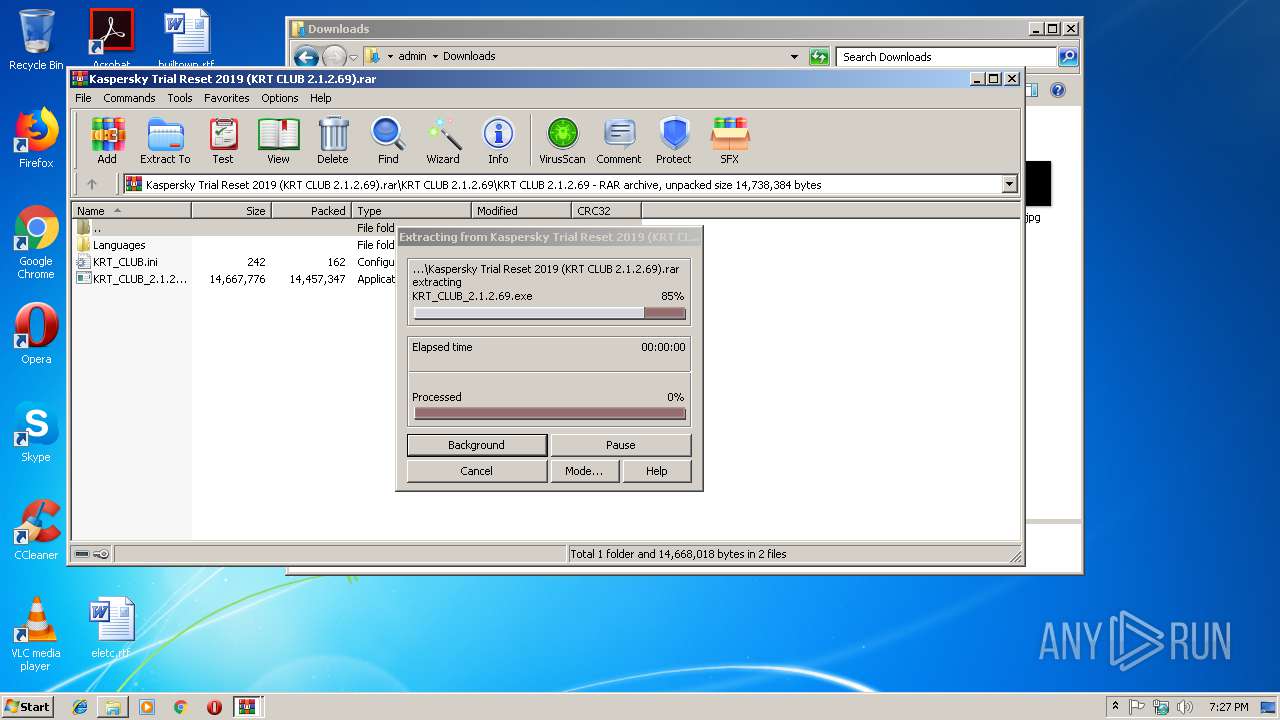The width and height of the screenshot is (1280, 720).
Task: Click the Comment toolbar icon
Action: [x=619, y=140]
